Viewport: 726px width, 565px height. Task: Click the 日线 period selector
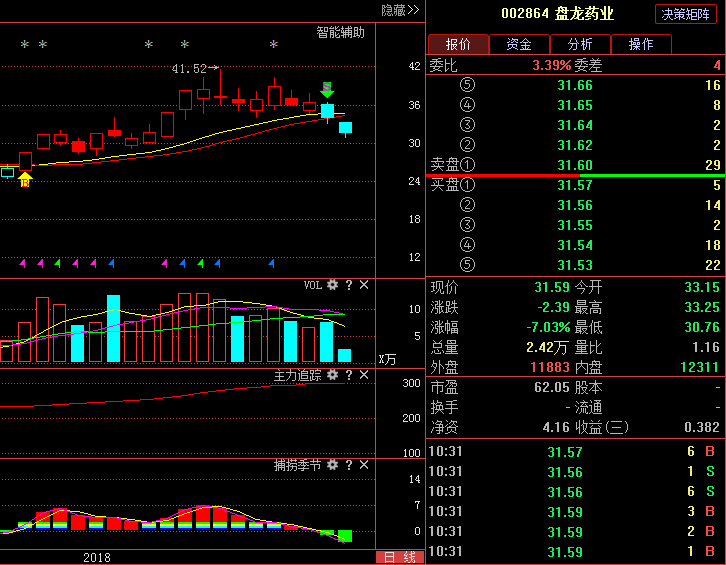[400, 557]
